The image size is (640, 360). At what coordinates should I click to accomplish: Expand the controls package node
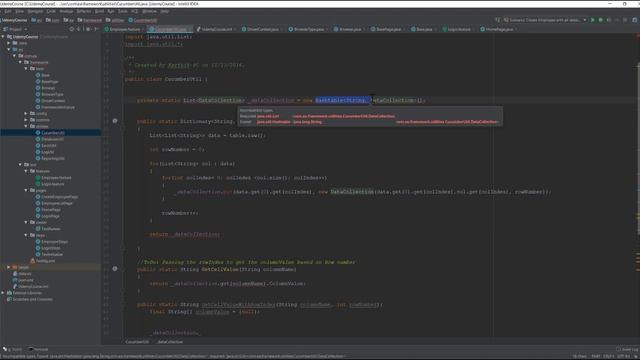[x=26, y=120]
